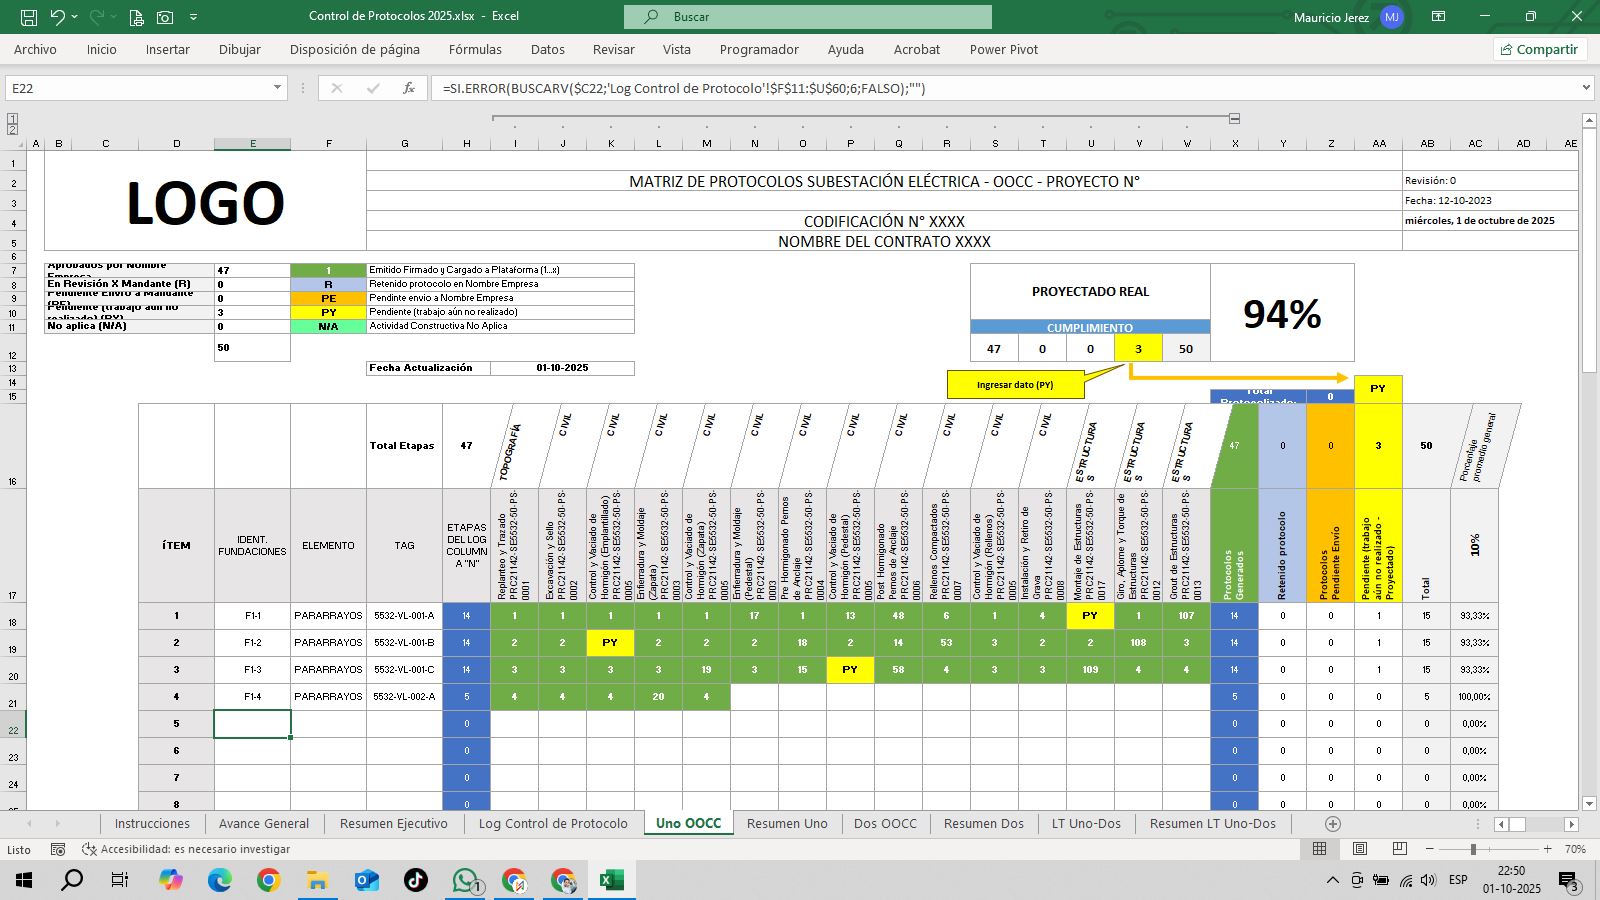Open the Fórmulas ribbon tab
Image resolution: width=1600 pixels, height=900 pixels.
click(475, 49)
